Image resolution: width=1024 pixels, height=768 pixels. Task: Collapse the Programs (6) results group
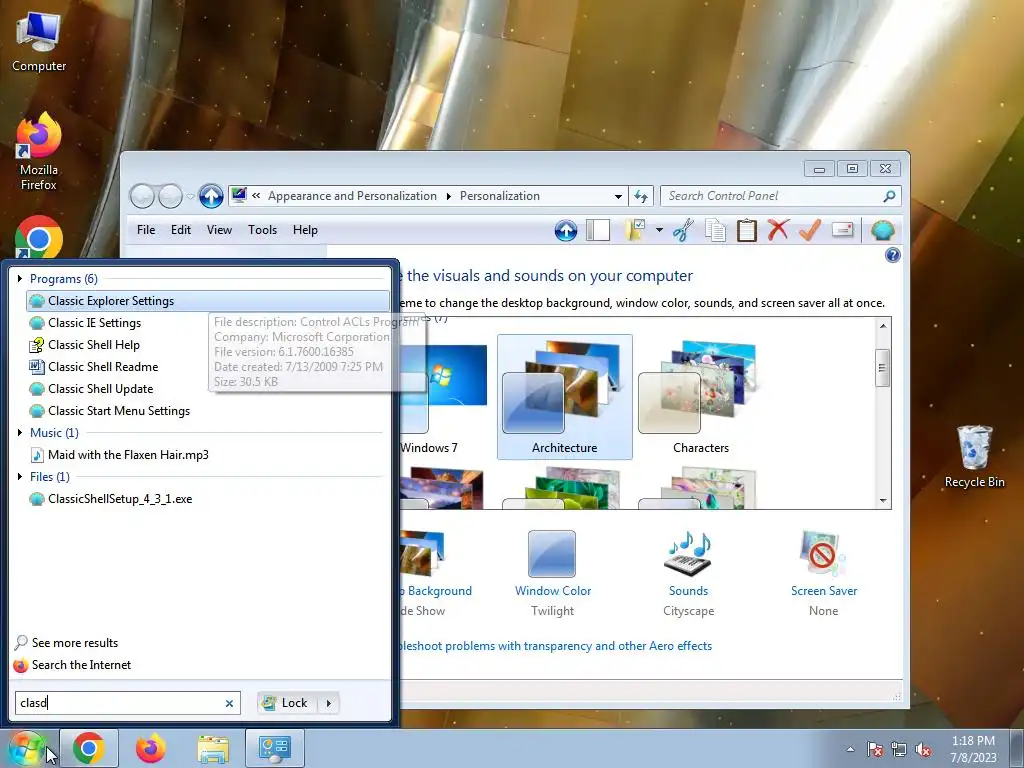click(20, 279)
